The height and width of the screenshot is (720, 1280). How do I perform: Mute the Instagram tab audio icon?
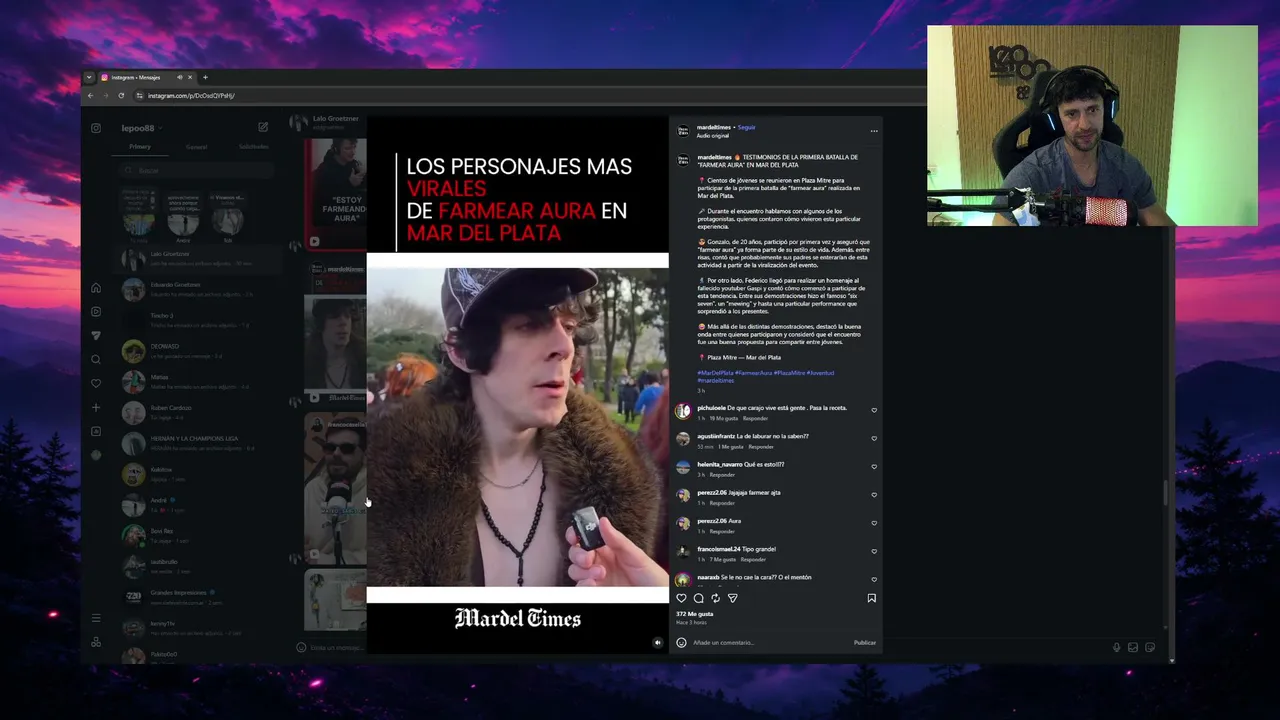point(179,77)
